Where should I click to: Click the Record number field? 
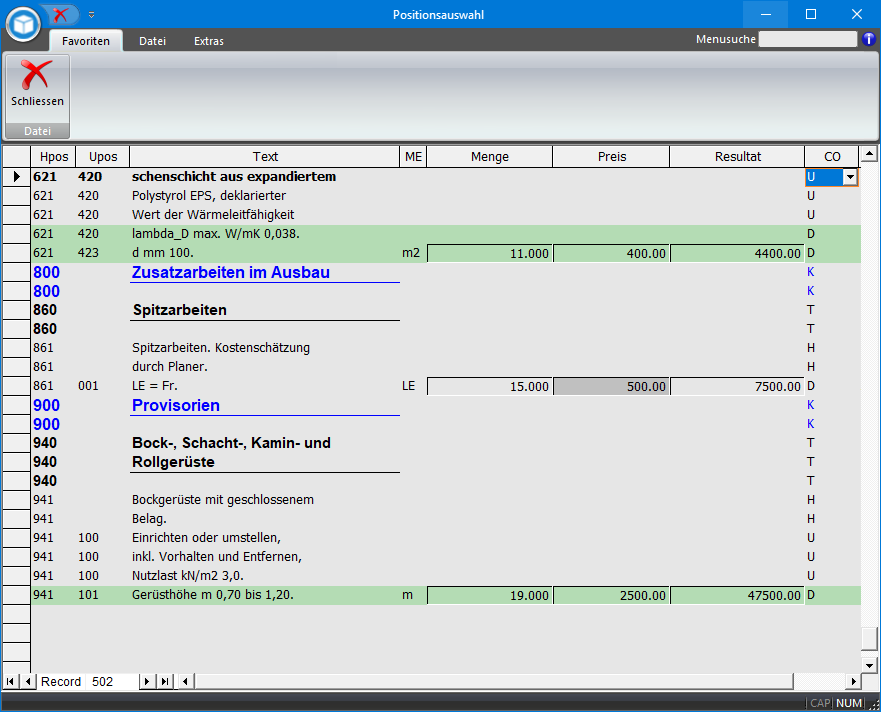(112, 681)
